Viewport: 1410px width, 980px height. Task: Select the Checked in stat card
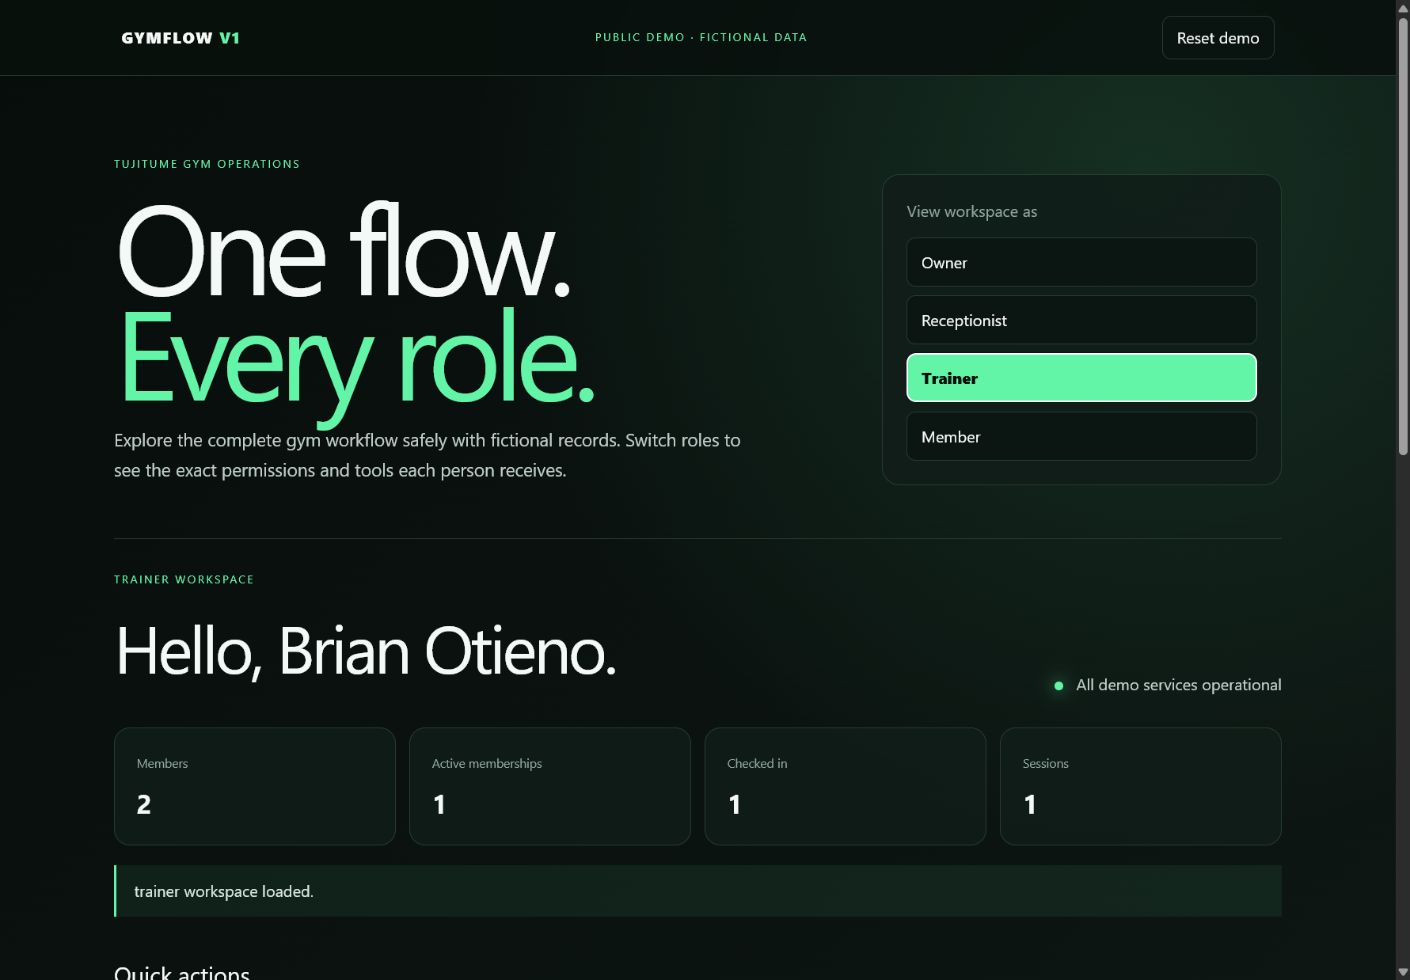845,786
